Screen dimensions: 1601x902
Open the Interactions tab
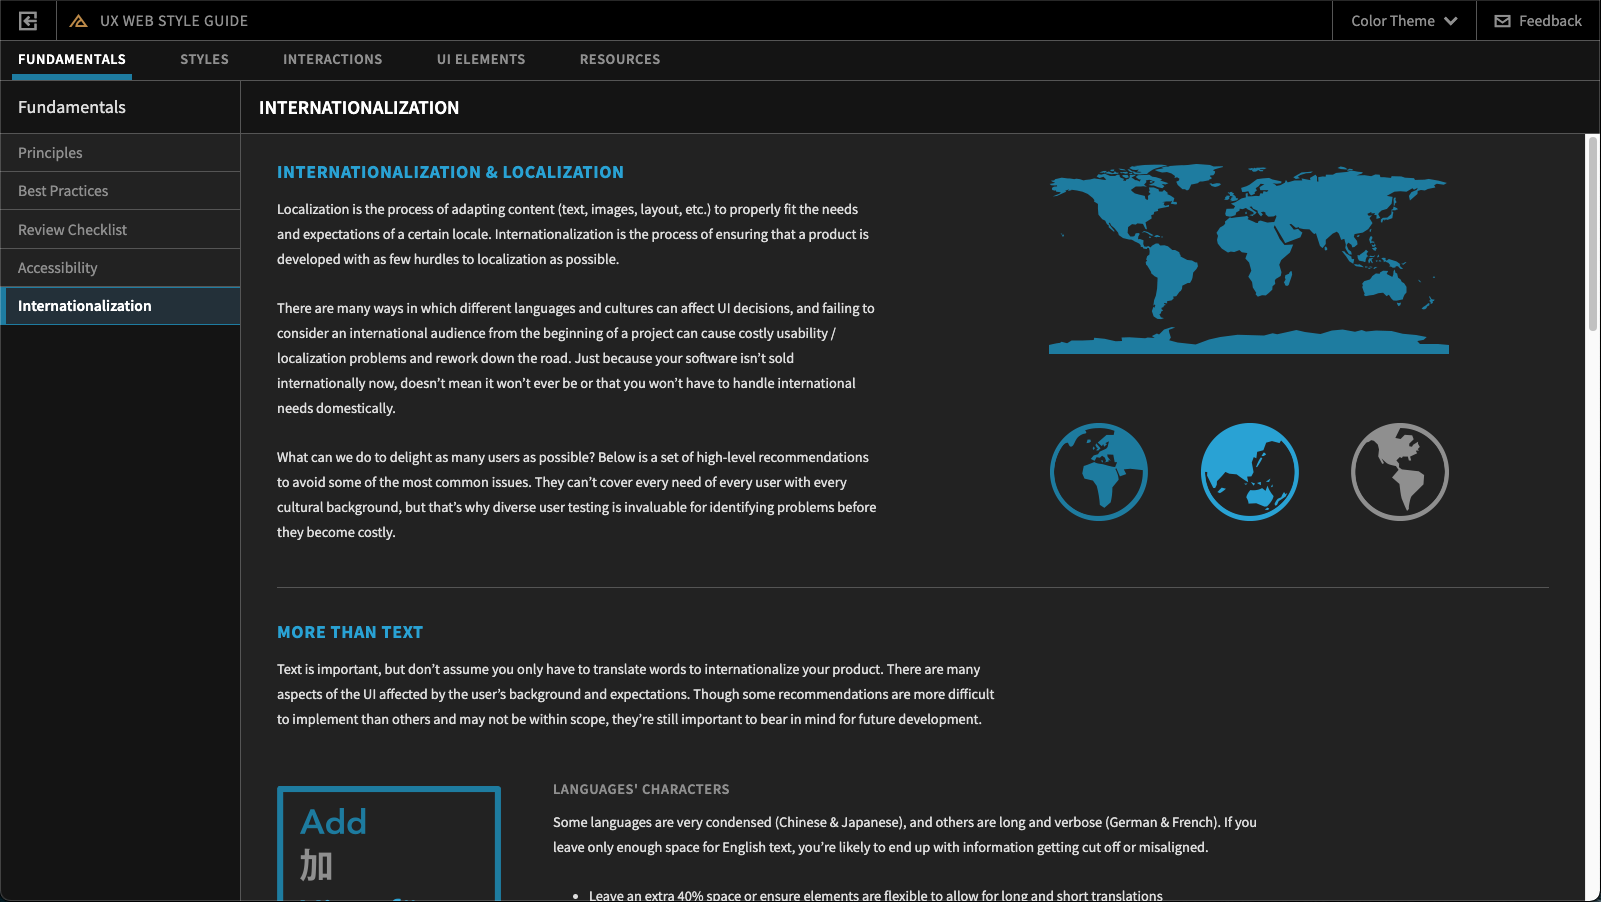click(332, 60)
